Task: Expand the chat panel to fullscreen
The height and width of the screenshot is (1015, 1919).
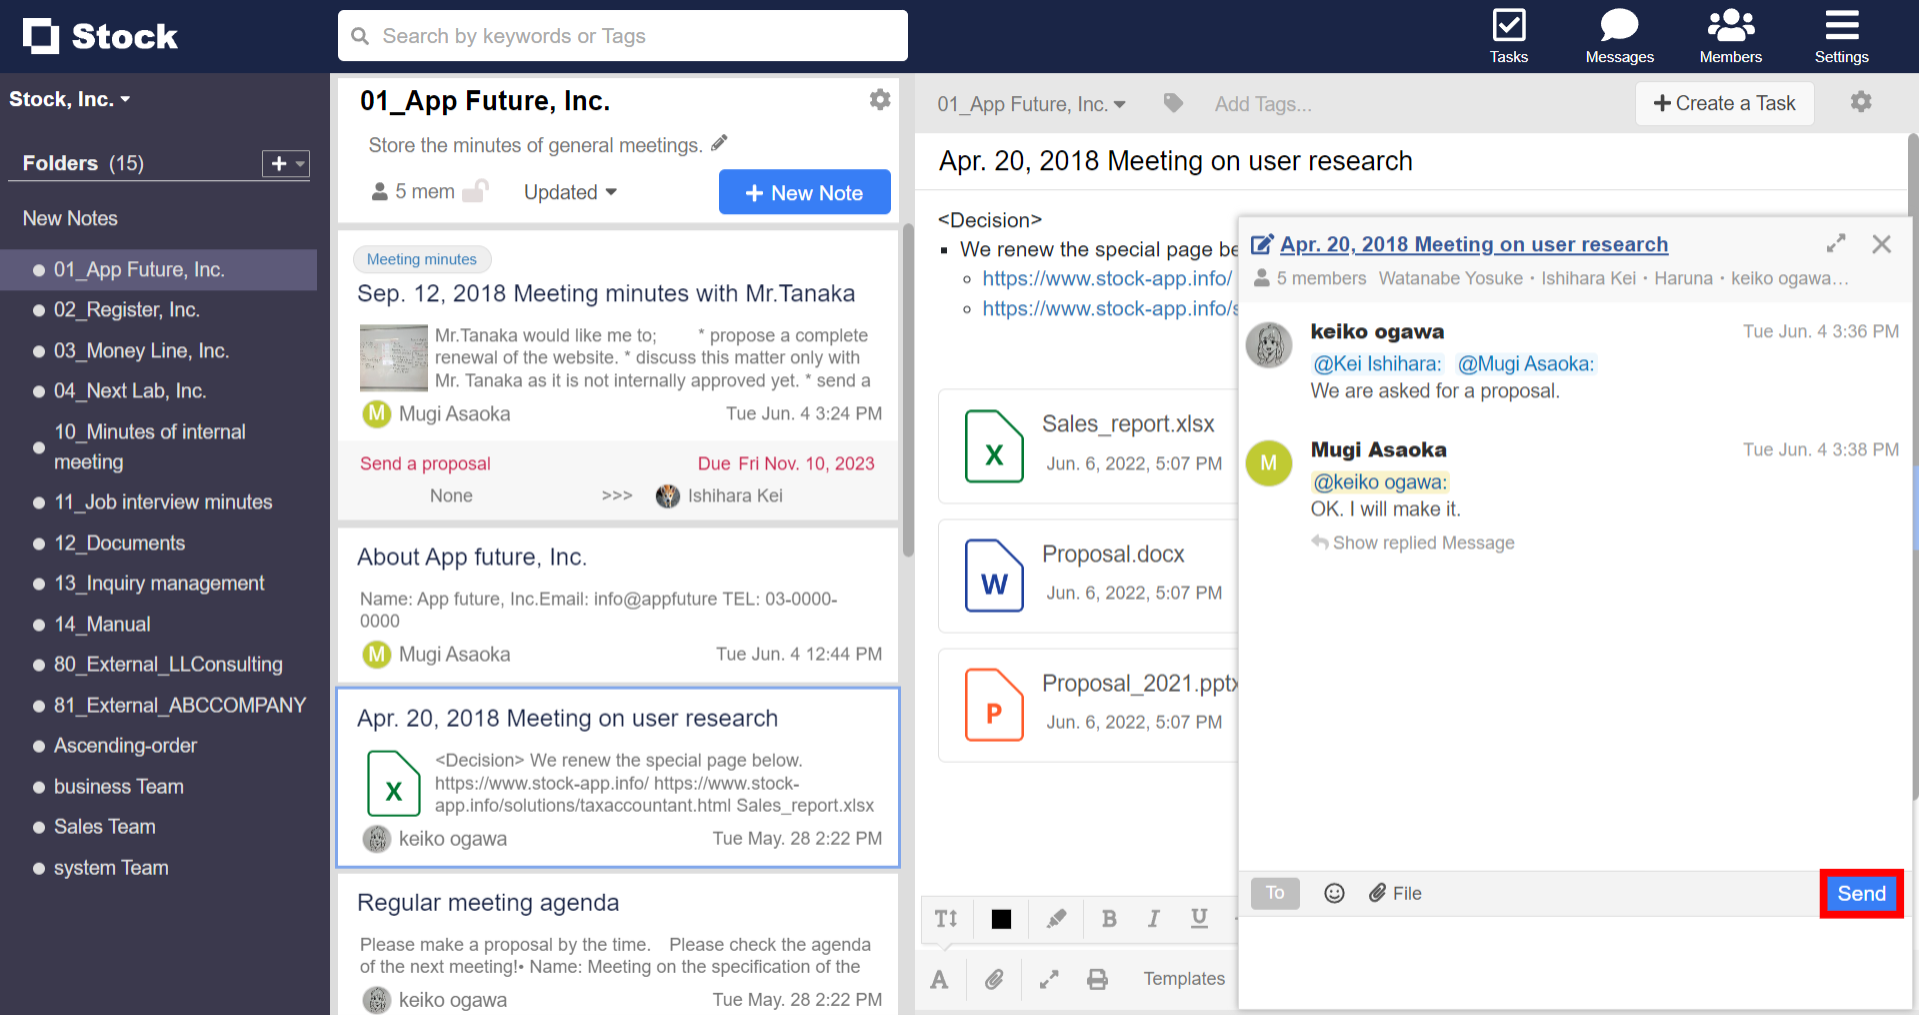Action: click(1836, 242)
